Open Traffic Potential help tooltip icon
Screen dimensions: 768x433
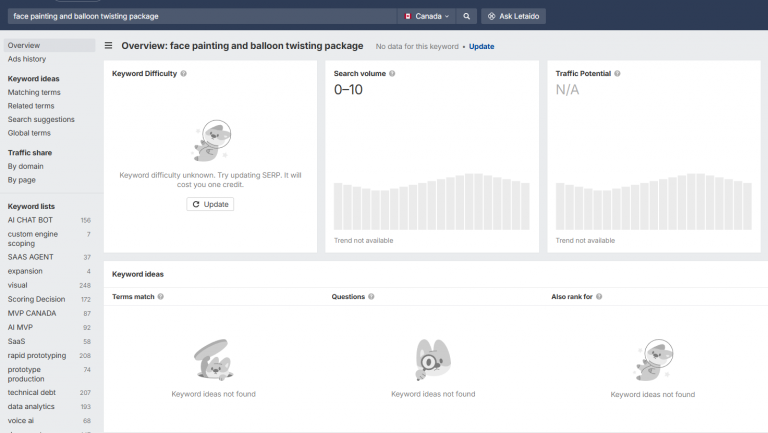[617, 73]
